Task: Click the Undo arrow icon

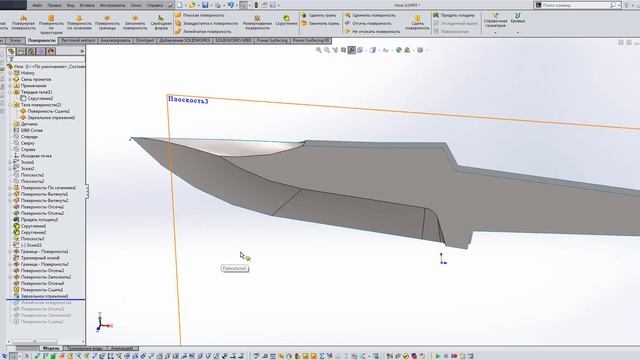Action: tap(231, 5)
